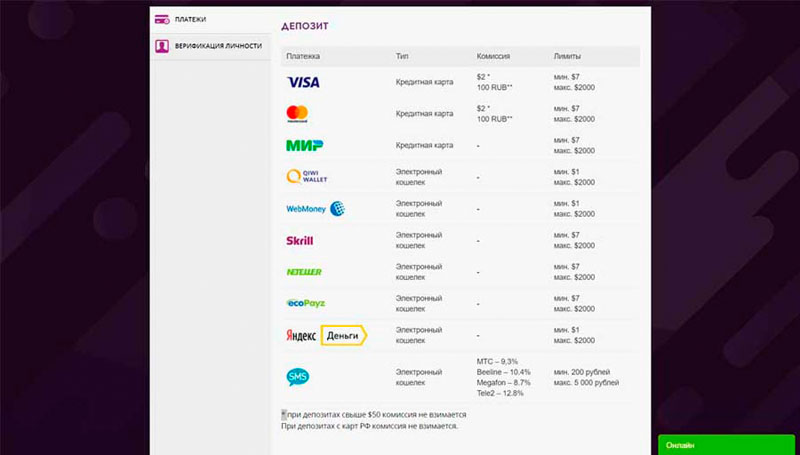Click the Яндекс Деньги logo

327,336
